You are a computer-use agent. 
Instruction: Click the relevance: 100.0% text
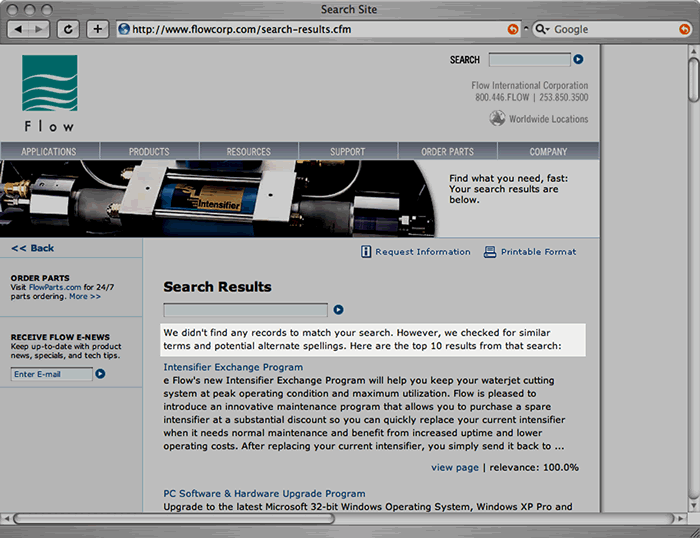(534, 467)
